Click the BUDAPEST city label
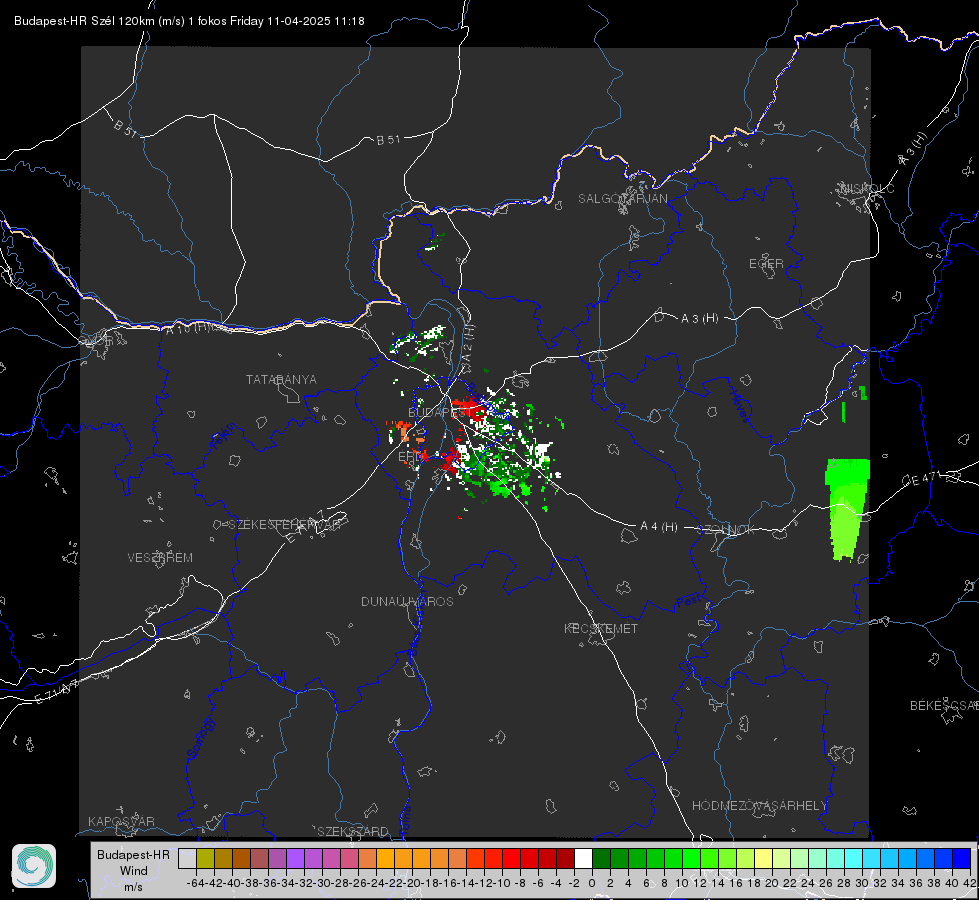Viewport: 979px width, 900px height. click(439, 412)
